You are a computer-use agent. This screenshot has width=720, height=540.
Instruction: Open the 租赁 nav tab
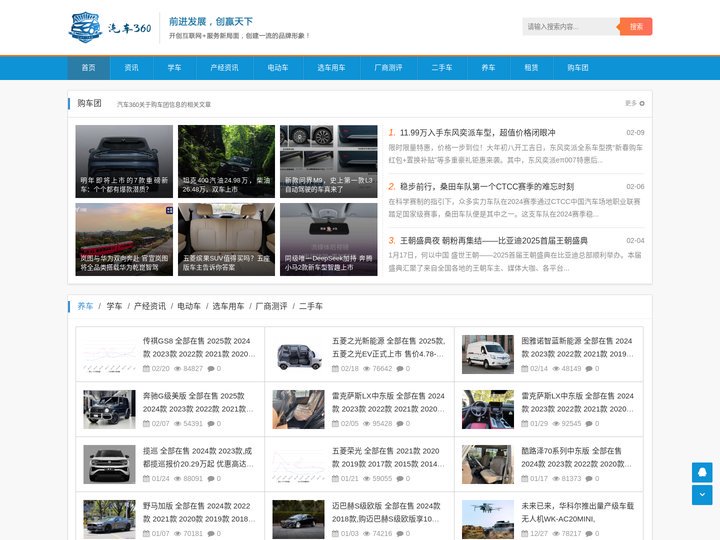point(531,68)
